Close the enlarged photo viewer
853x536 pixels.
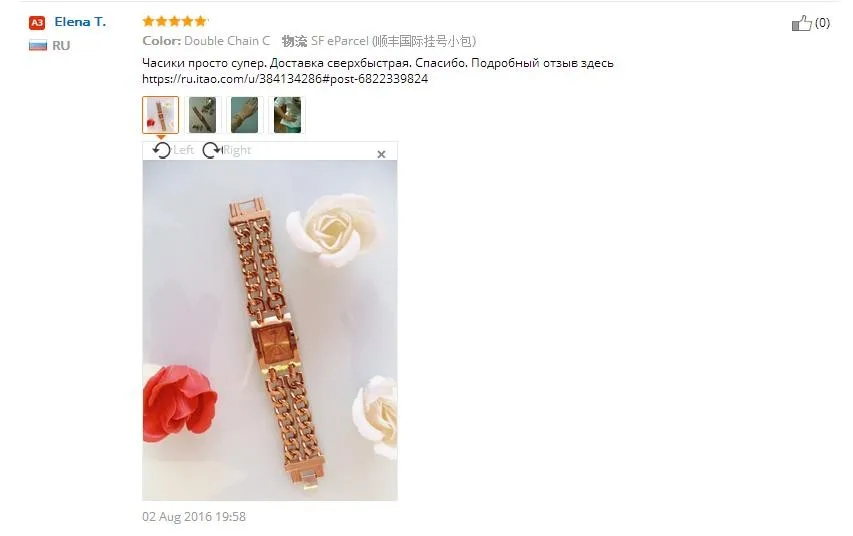tap(381, 155)
